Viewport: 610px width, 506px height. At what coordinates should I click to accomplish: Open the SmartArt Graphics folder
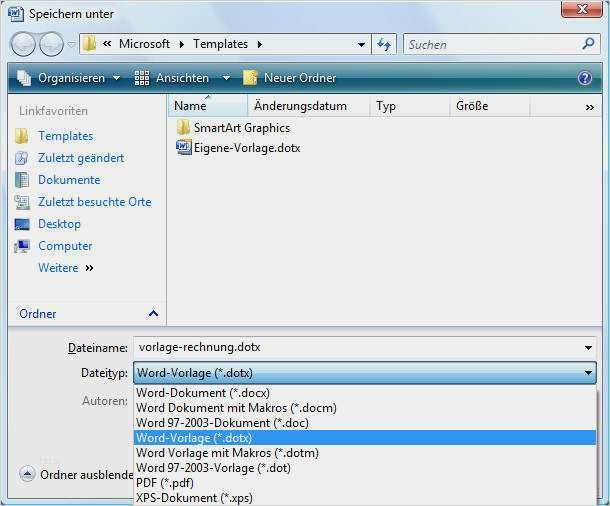tap(241, 128)
